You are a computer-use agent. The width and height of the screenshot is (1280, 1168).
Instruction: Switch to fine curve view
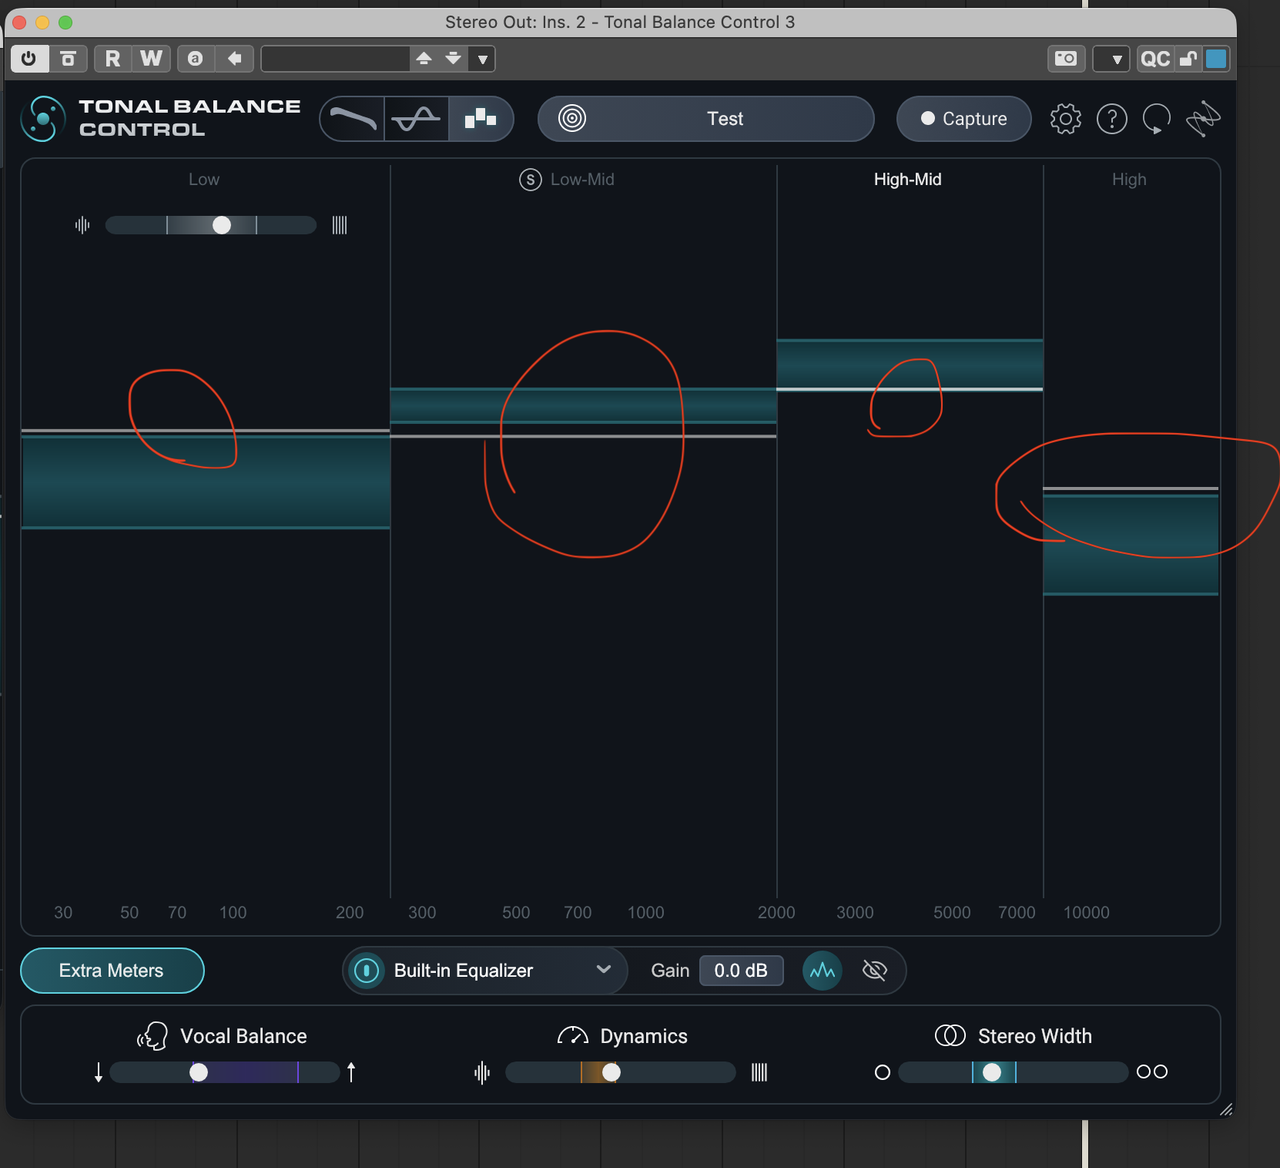pos(416,119)
